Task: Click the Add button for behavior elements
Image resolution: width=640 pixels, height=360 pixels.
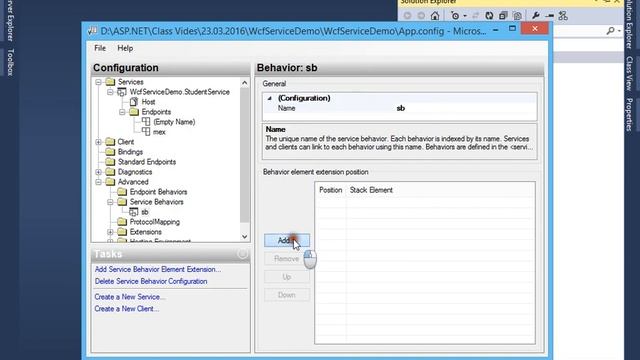Action: (287, 240)
